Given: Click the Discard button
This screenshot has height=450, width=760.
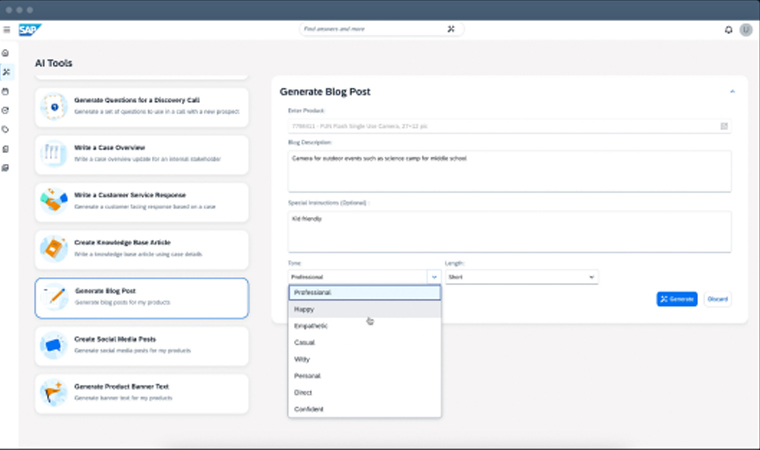Looking at the screenshot, I should [x=717, y=299].
